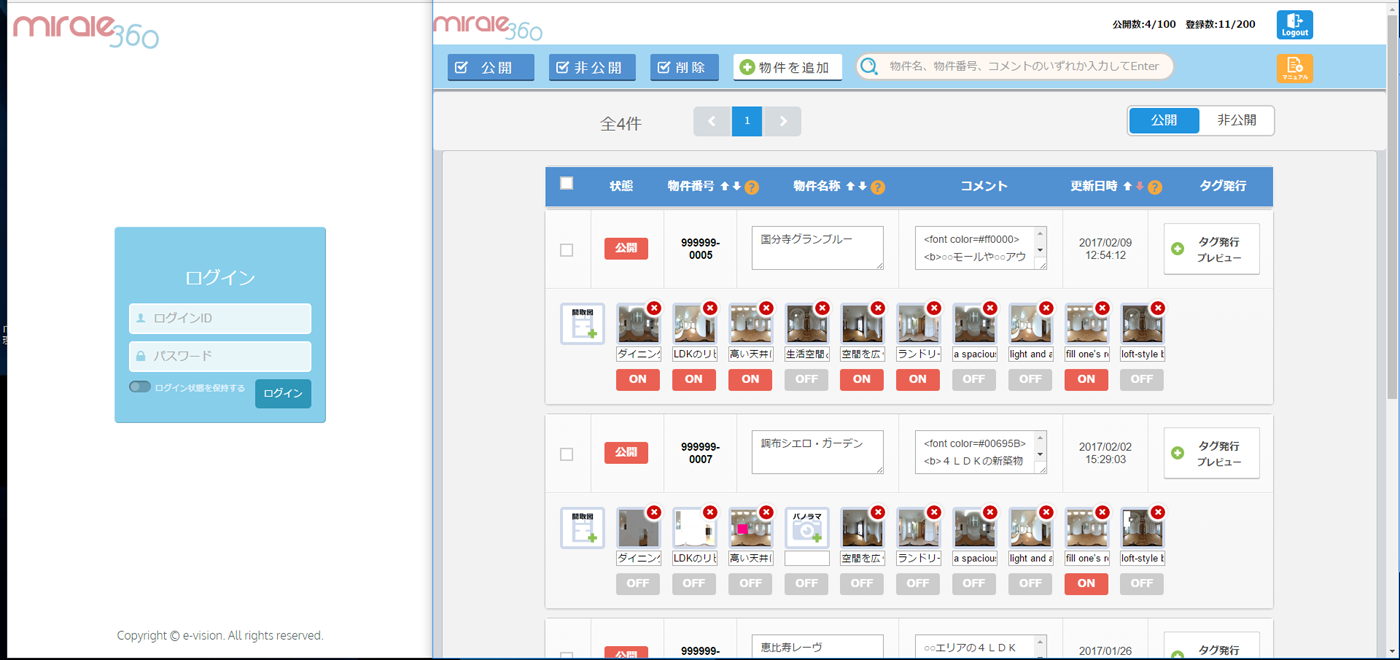Go to next page arrow

pos(783,121)
